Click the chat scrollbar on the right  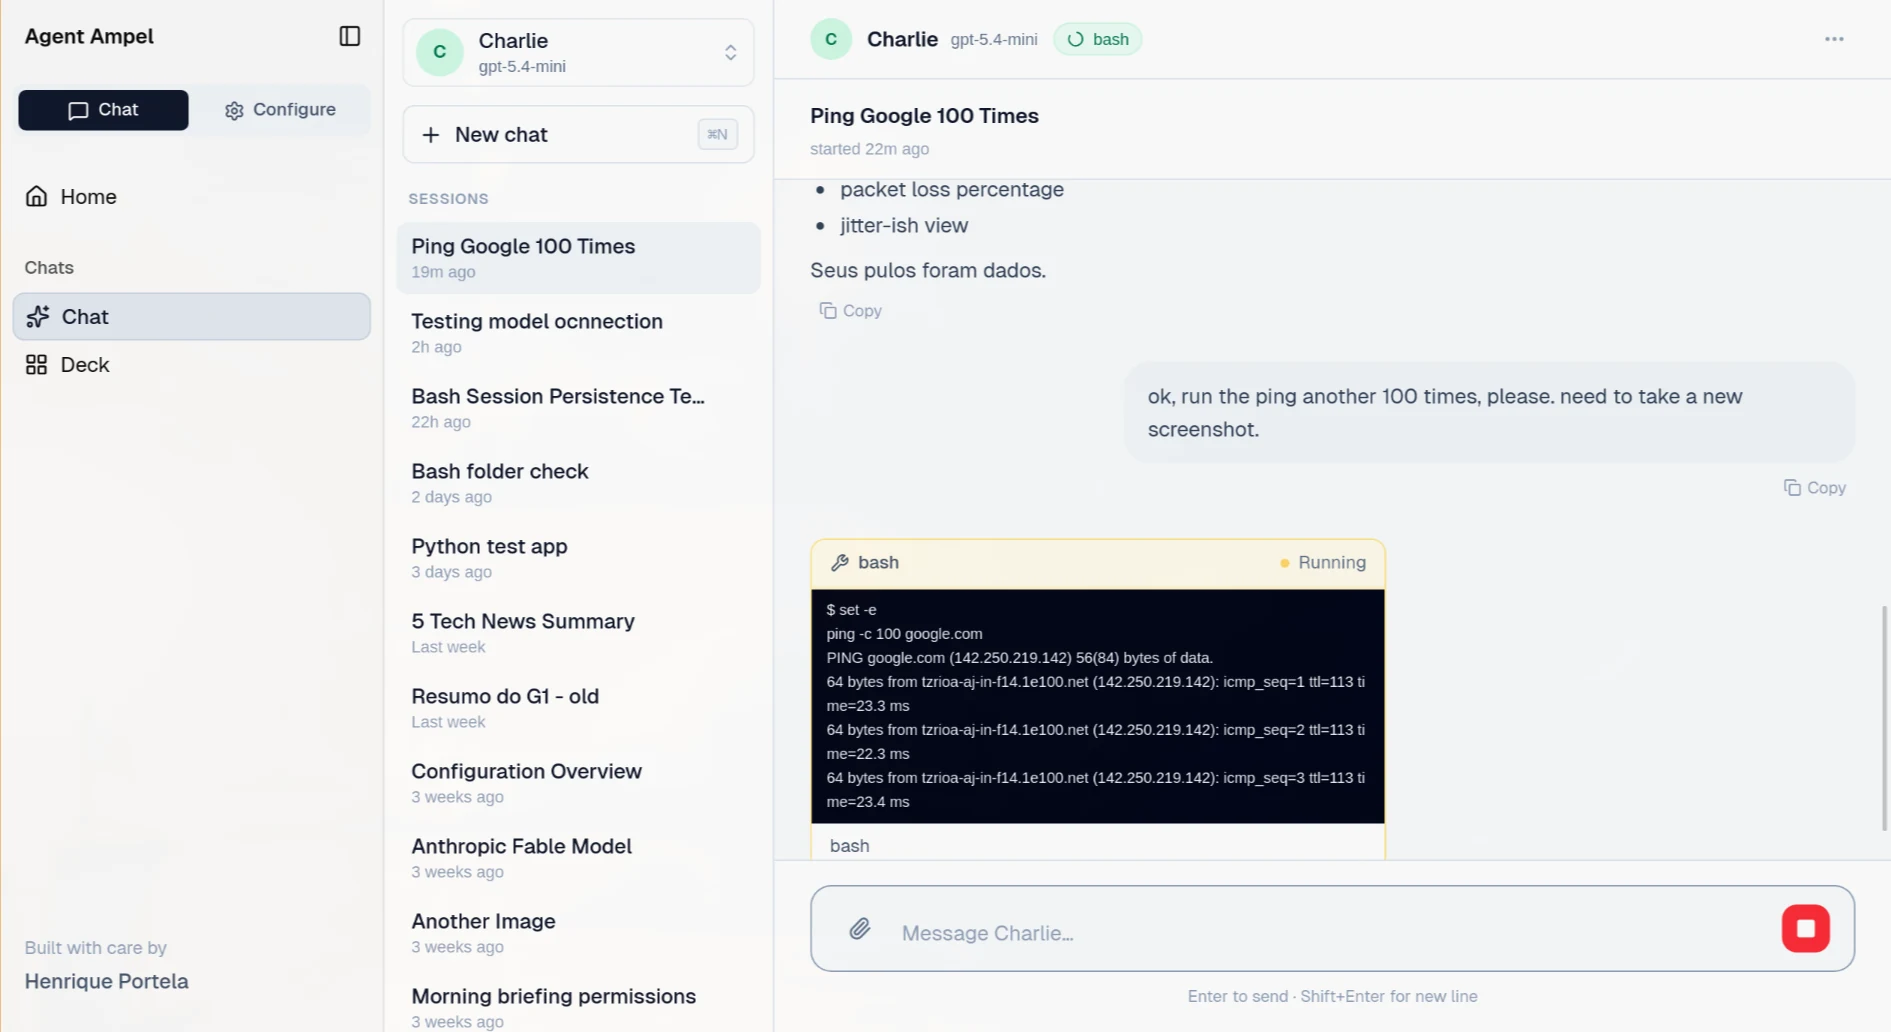coord(1884,718)
